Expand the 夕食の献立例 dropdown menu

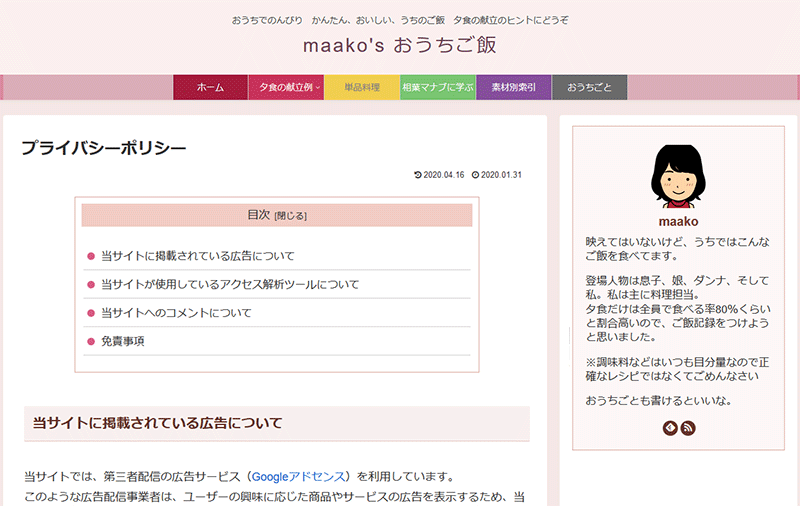(286, 87)
